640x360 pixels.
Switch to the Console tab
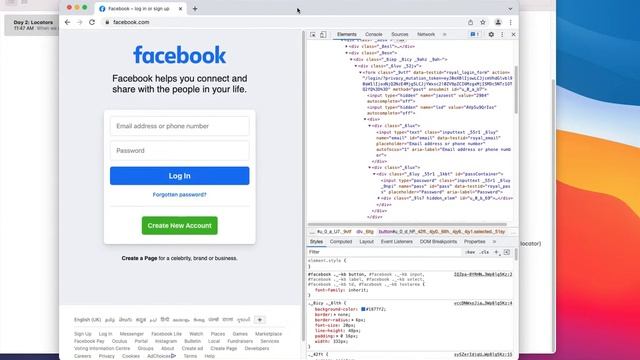click(x=373, y=35)
